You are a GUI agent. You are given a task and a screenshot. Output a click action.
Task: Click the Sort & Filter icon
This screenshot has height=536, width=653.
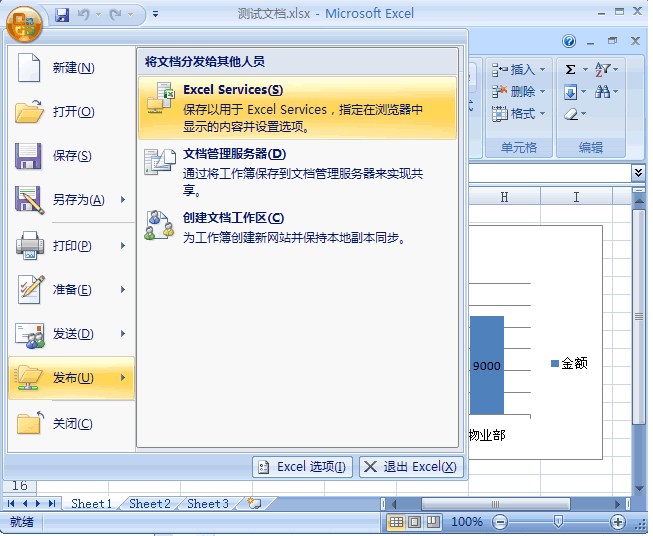602,69
